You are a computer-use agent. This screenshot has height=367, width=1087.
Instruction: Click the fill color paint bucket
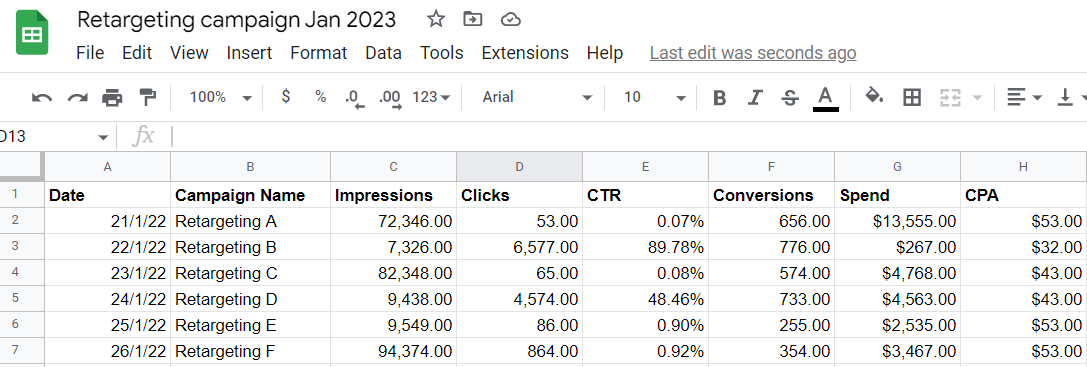[x=874, y=96]
